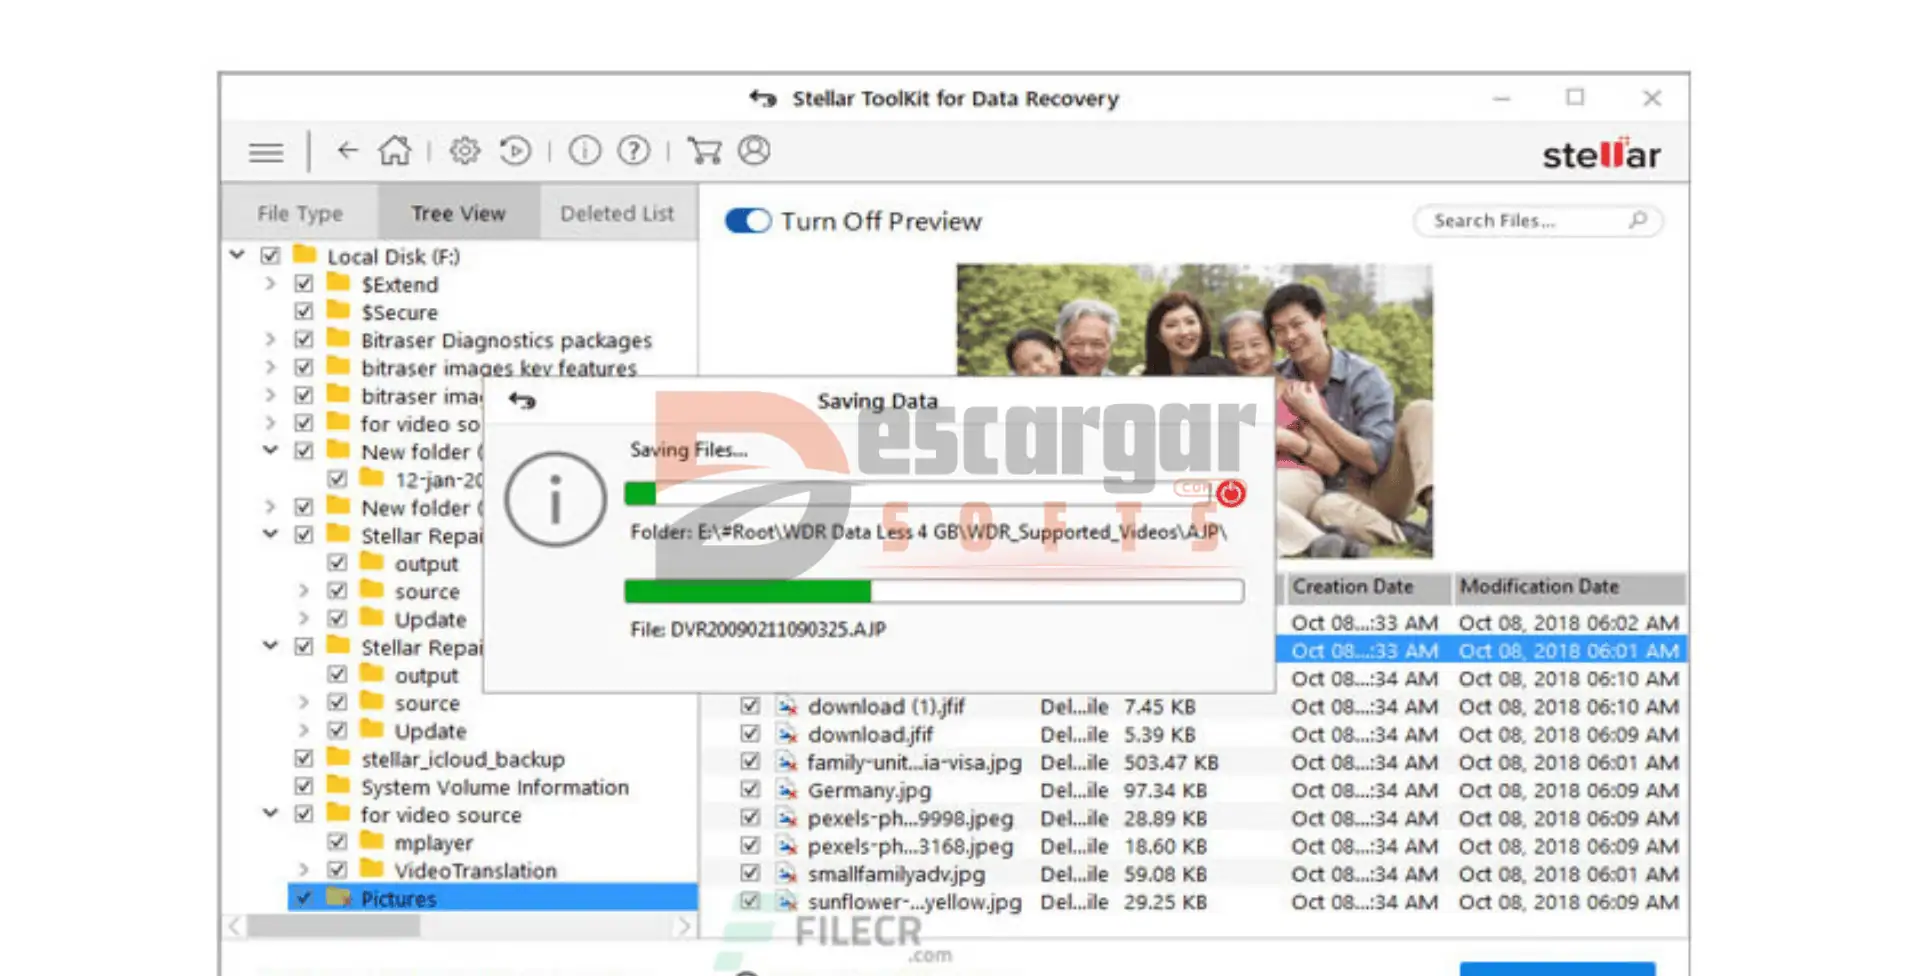
Task: Switch to the Deleted List tab
Action: coord(618,213)
